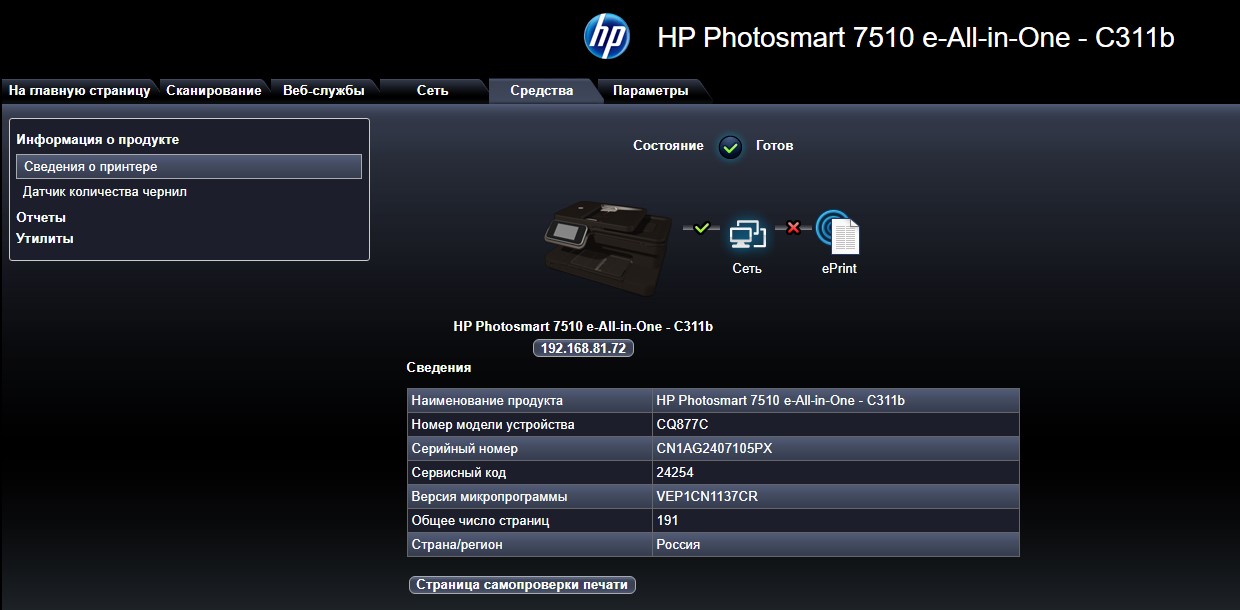The image size is (1240, 610).
Task: Click the HP Photosmart 7510 page title header
Action: pos(916,38)
